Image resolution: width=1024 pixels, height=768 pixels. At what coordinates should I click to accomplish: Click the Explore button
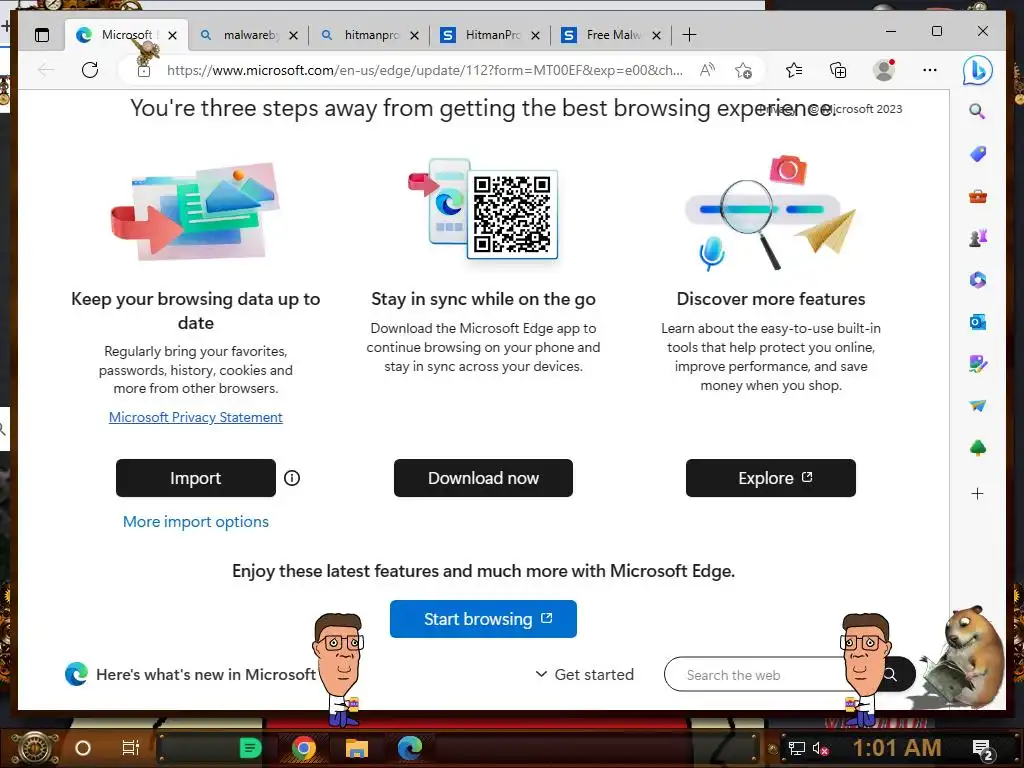(x=771, y=478)
